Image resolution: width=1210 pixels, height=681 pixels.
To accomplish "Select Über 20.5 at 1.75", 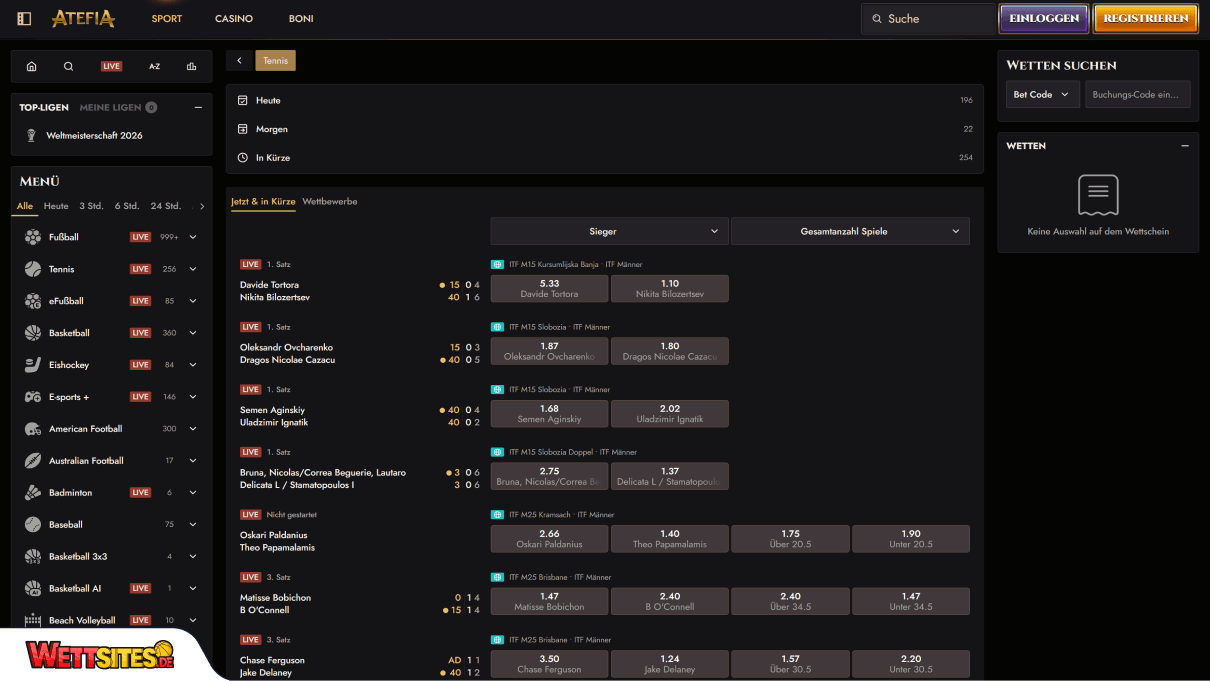I will coord(790,539).
